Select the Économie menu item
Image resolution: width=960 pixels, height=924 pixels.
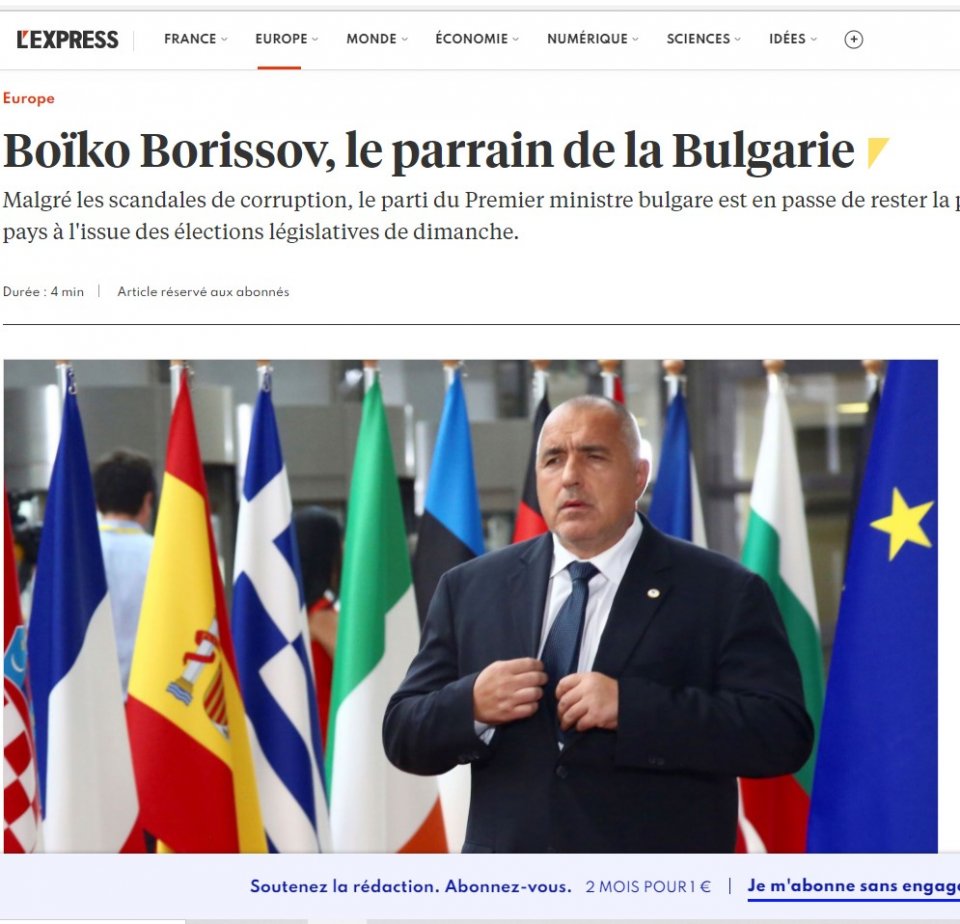[x=471, y=39]
